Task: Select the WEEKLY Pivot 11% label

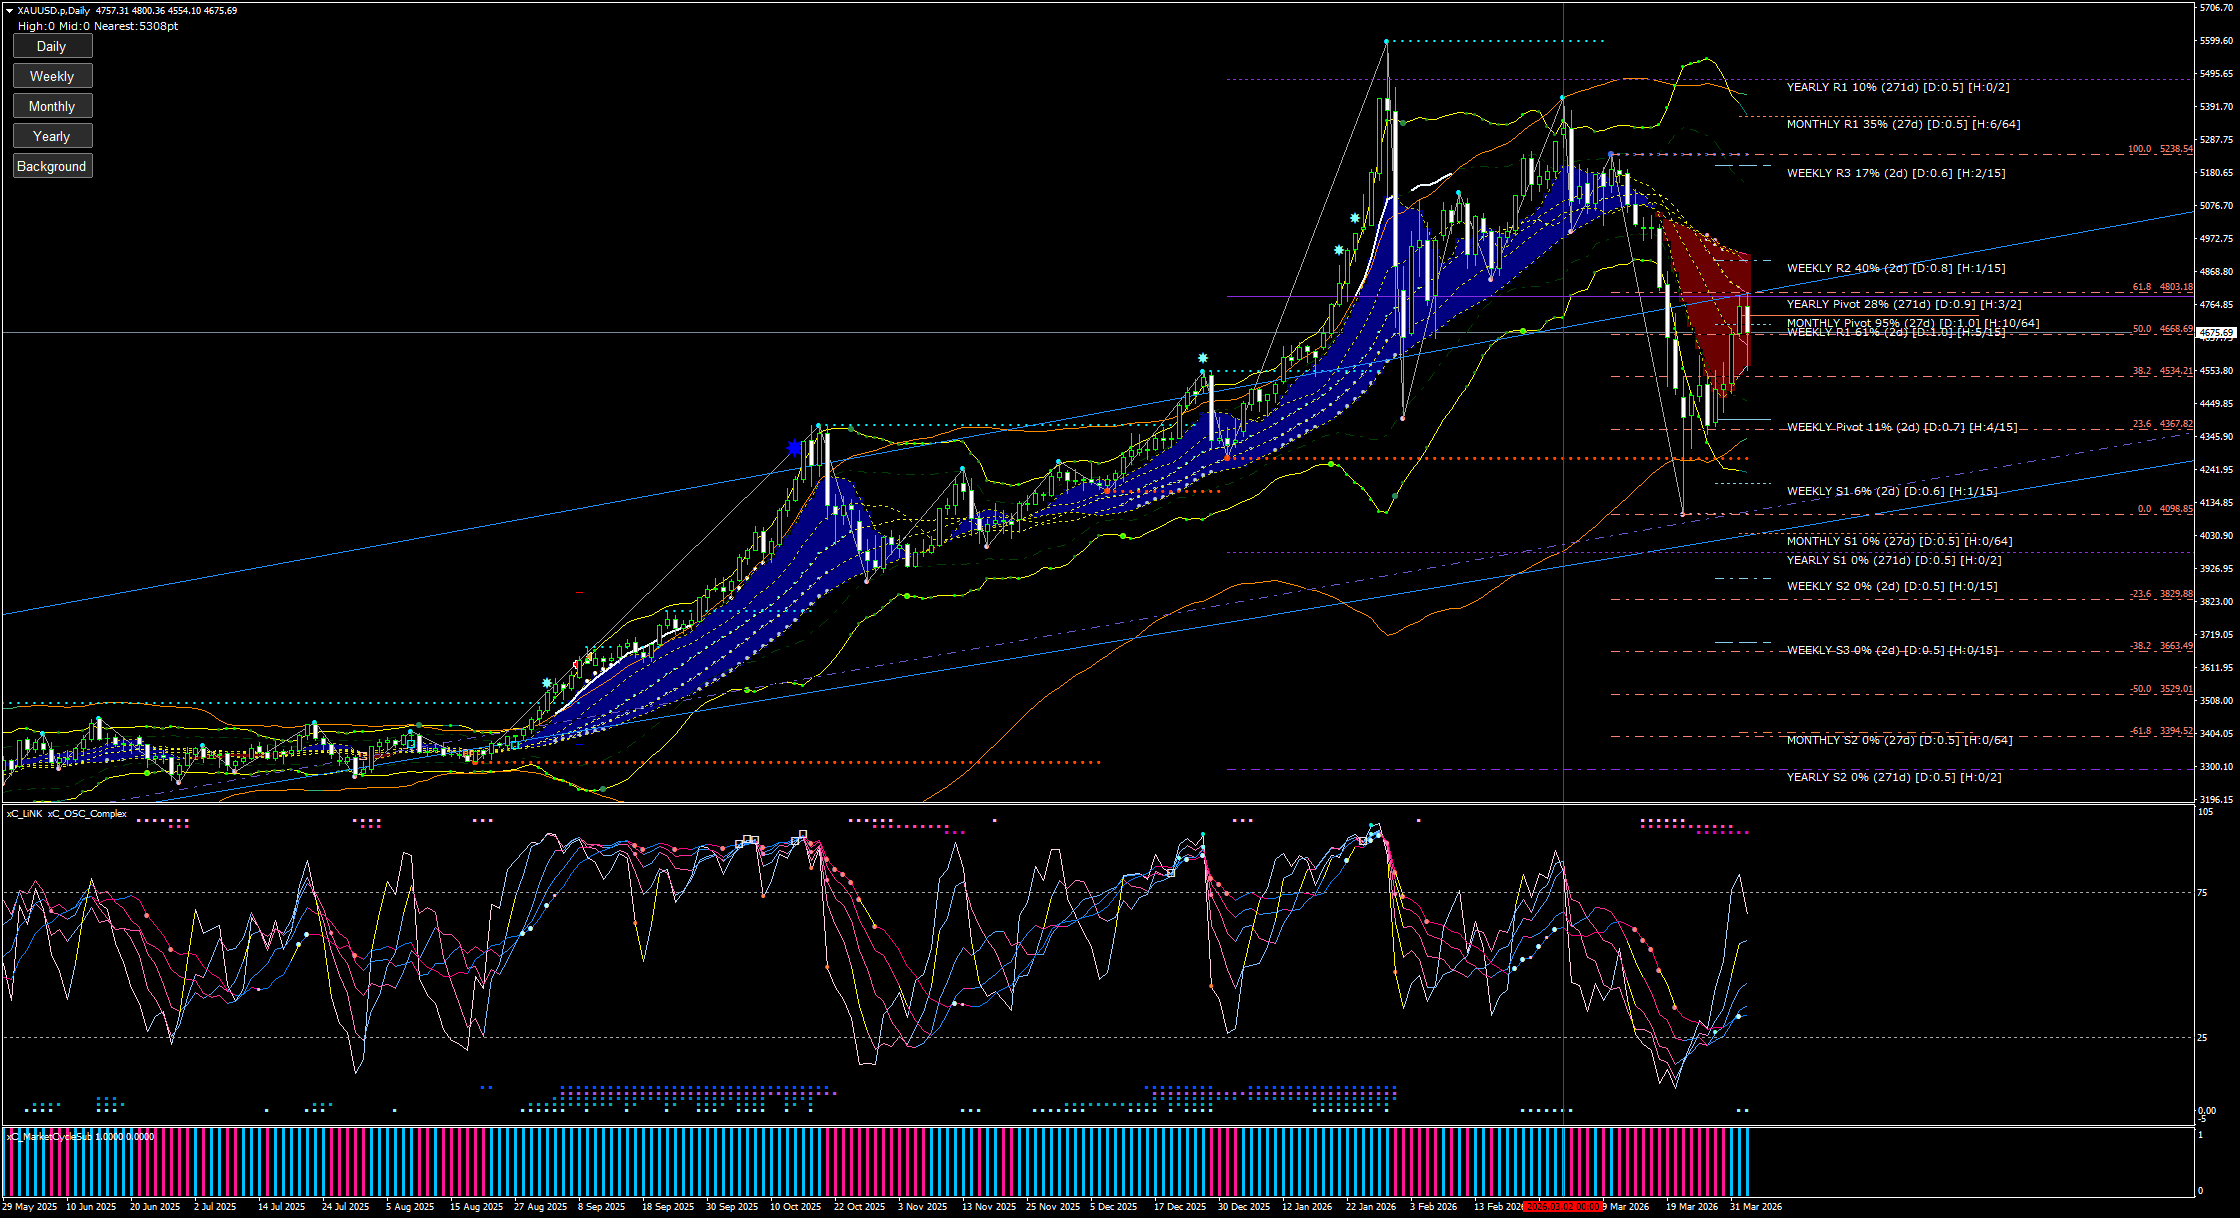Action: pyautogui.click(x=1901, y=427)
